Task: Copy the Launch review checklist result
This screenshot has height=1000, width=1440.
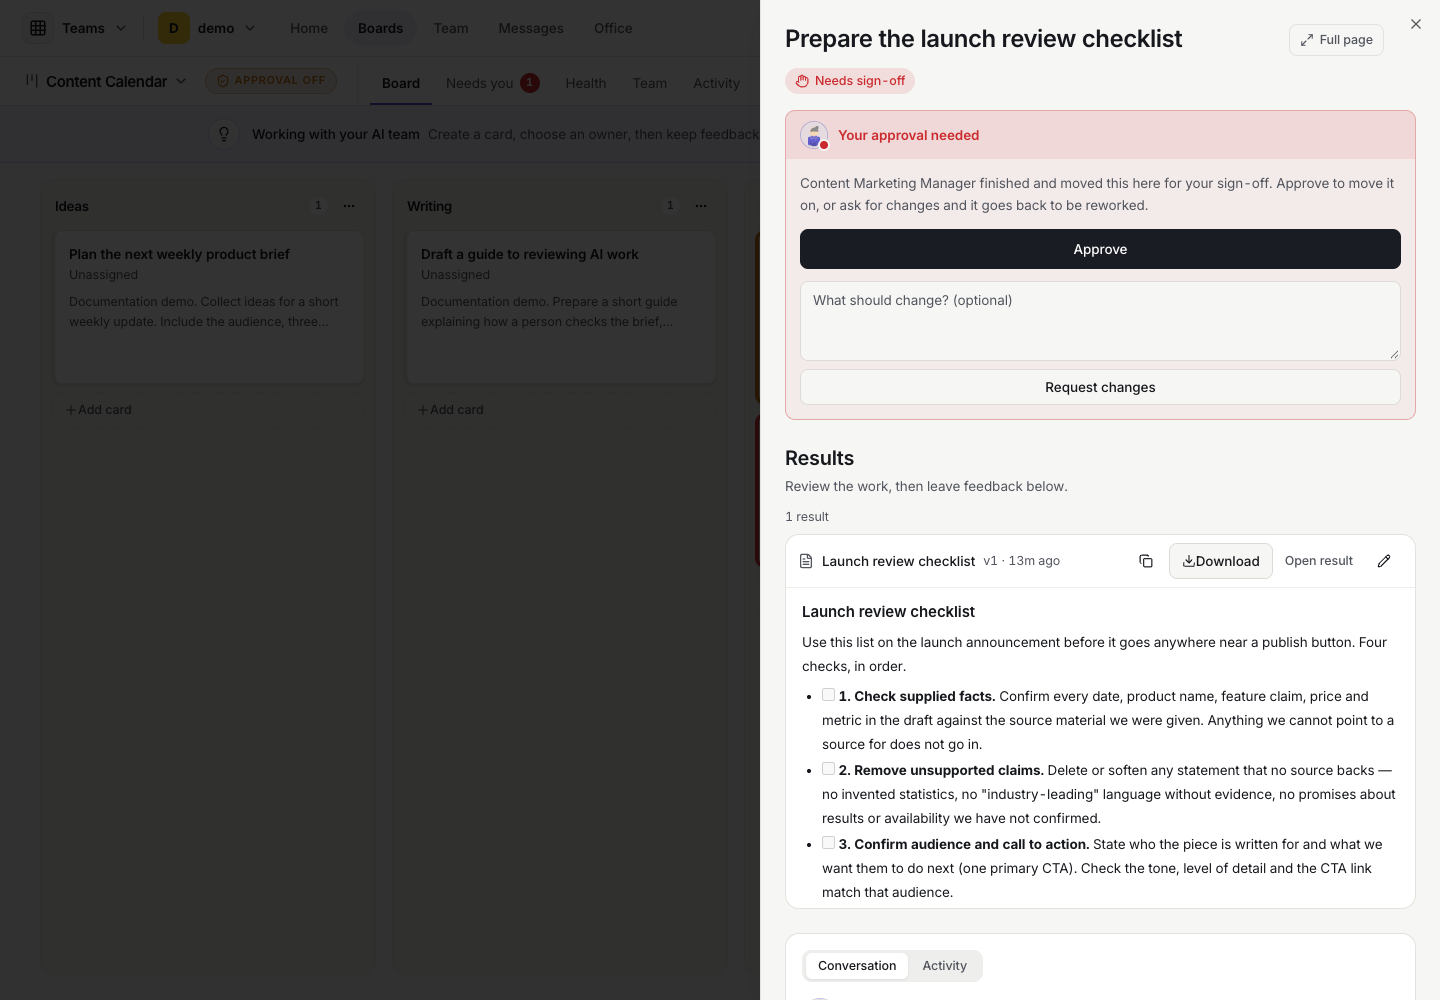Action: coord(1146,561)
